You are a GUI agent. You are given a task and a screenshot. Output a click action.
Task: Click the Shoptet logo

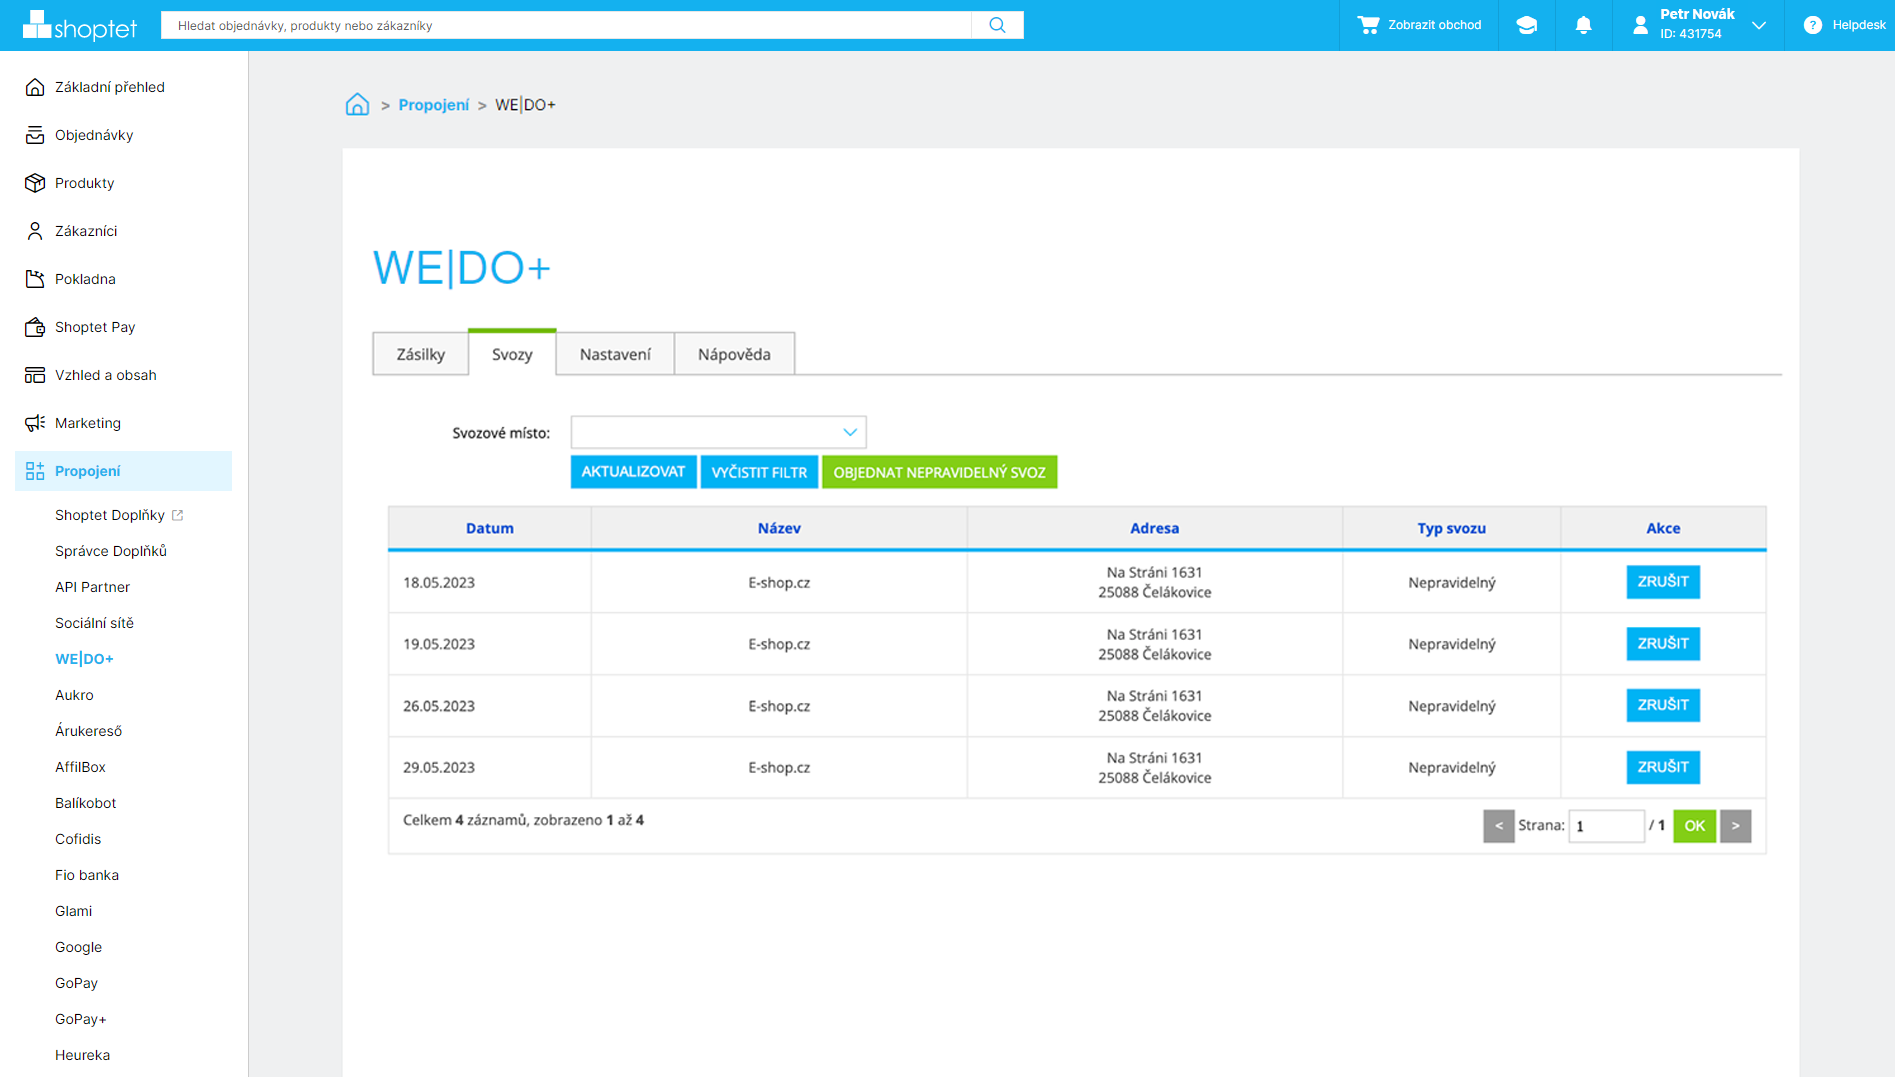[x=79, y=25]
